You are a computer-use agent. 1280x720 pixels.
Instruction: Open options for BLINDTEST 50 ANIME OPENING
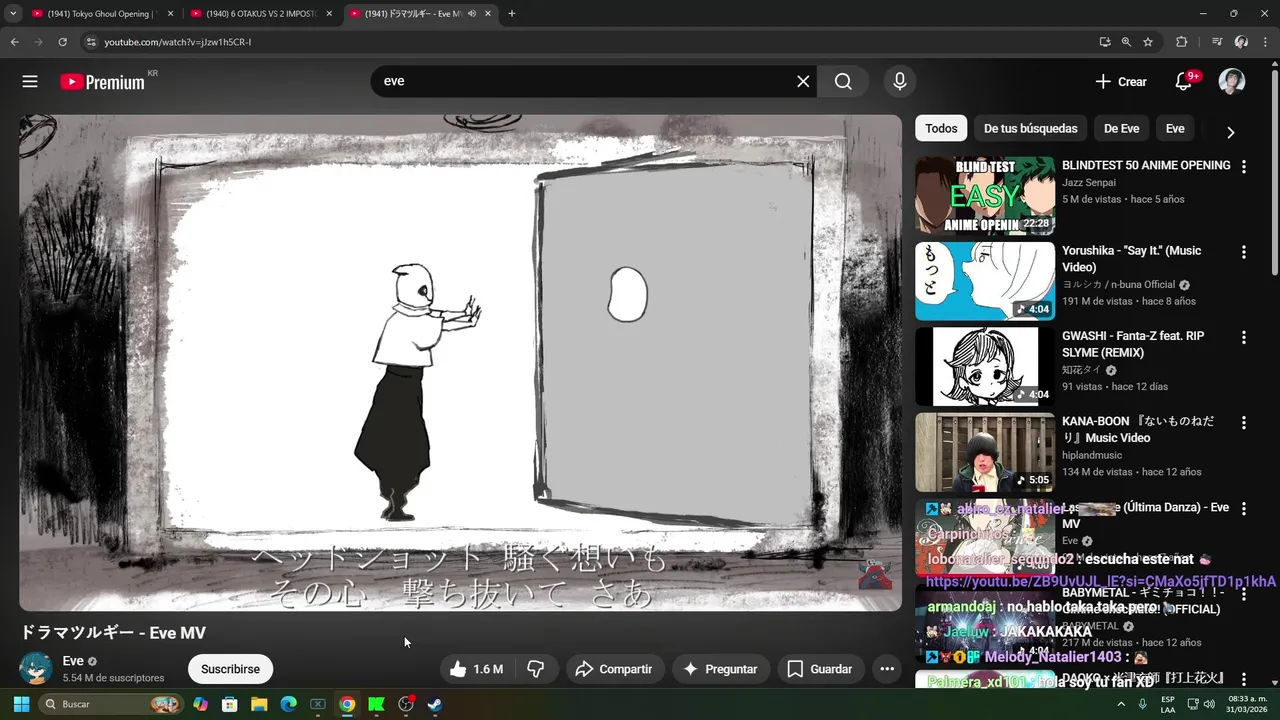(x=1244, y=167)
